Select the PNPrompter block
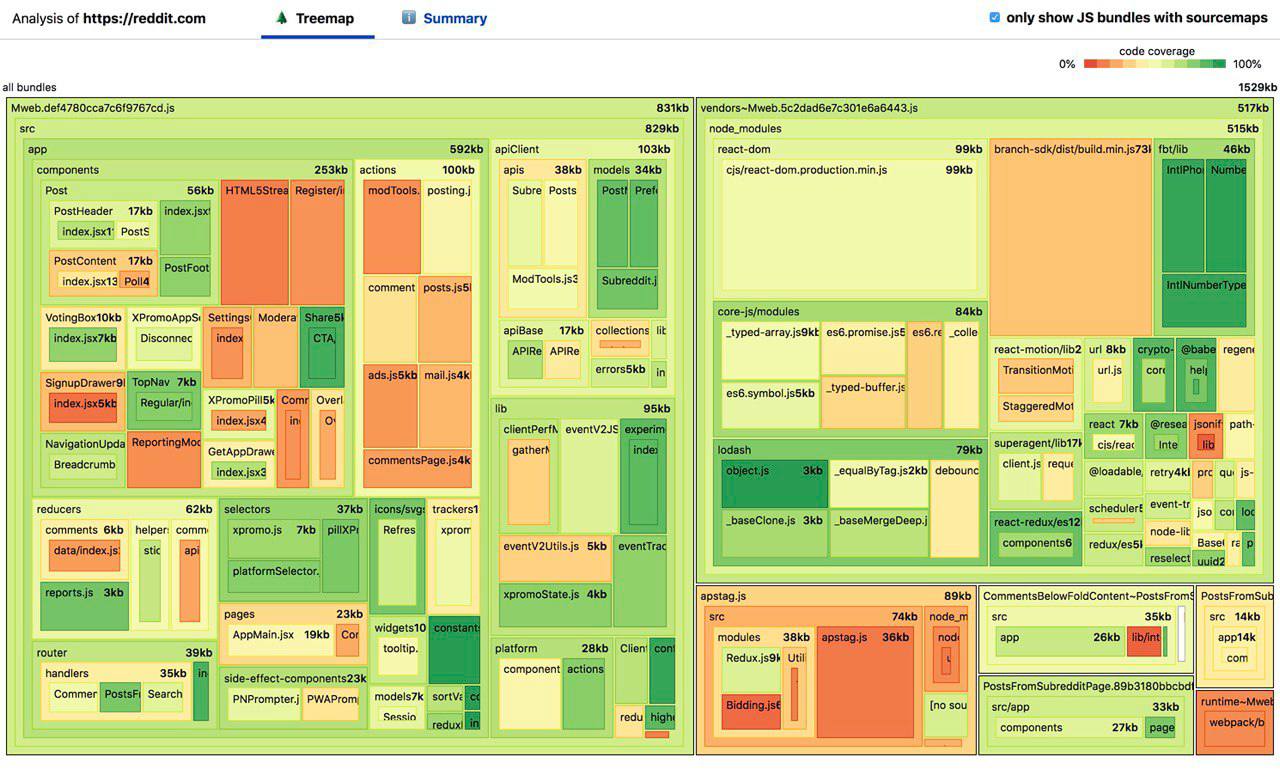 point(264,704)
